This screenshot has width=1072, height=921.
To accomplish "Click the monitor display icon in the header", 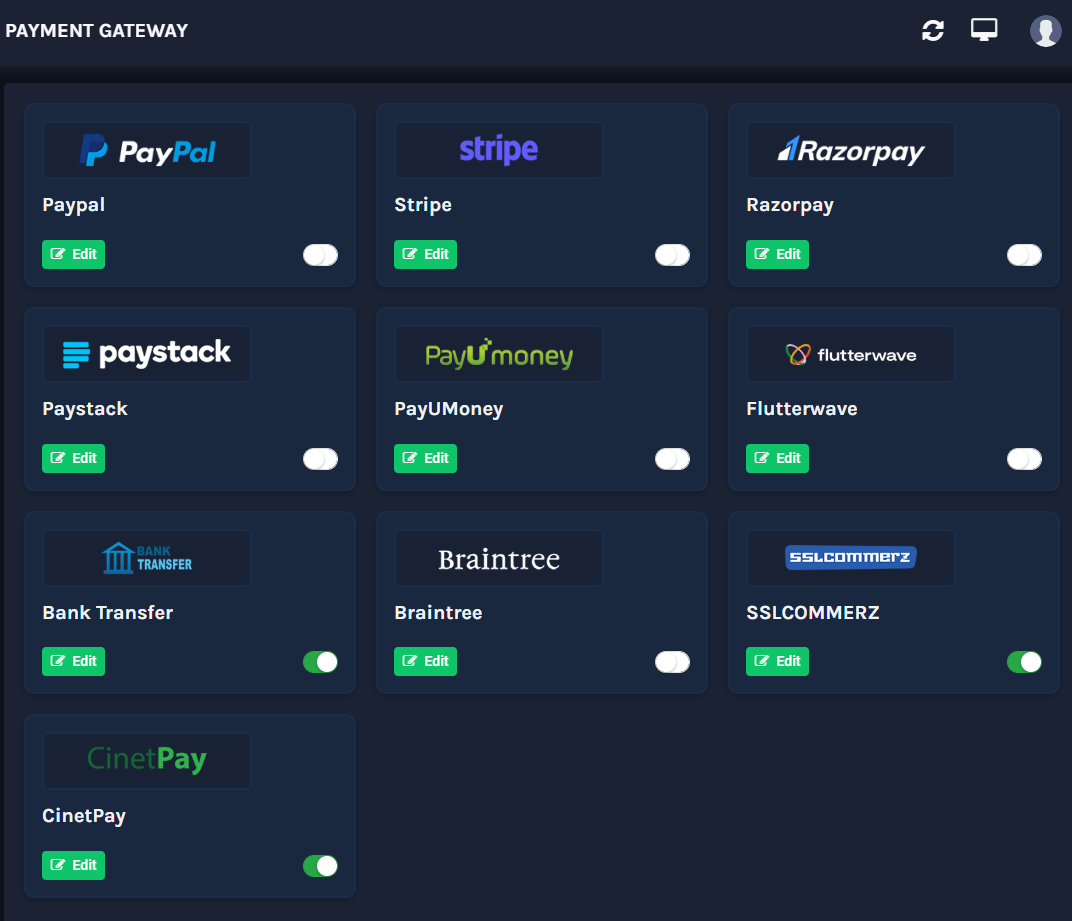I will [x=984, y=30].
